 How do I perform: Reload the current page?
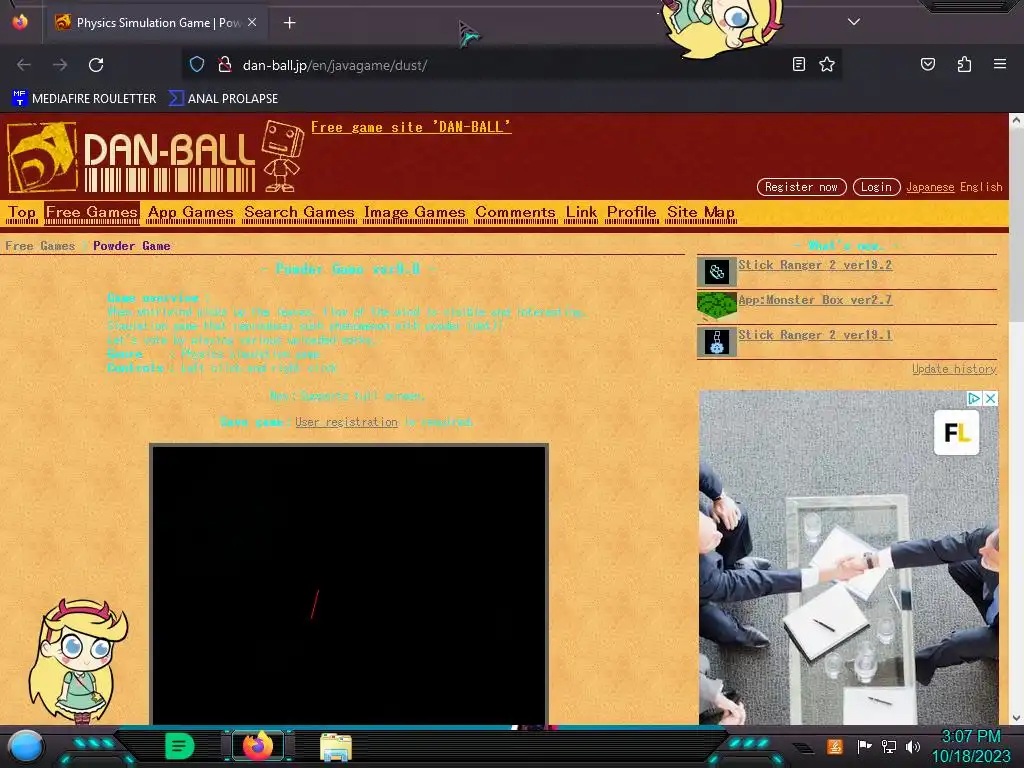click(96, 65)
